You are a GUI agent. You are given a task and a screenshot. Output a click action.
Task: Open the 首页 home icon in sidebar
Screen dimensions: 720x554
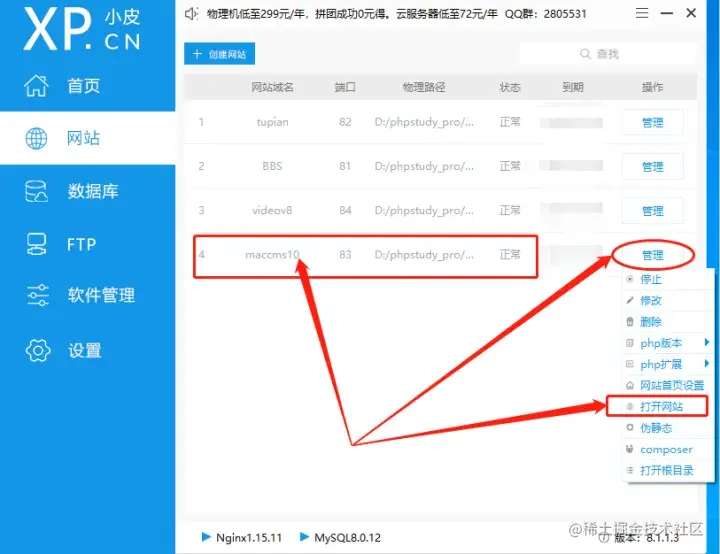[x=36, y=85]
